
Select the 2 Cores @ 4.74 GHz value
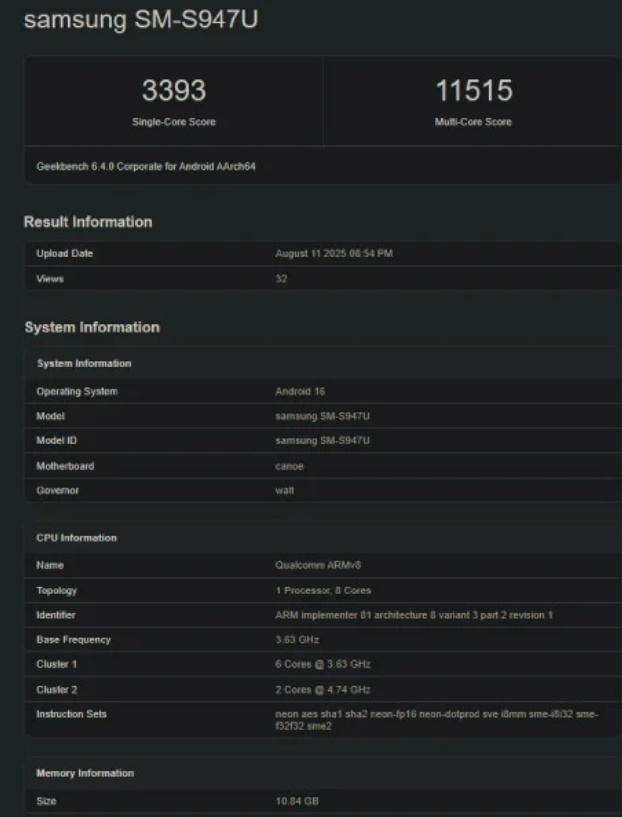click(323, 690)
